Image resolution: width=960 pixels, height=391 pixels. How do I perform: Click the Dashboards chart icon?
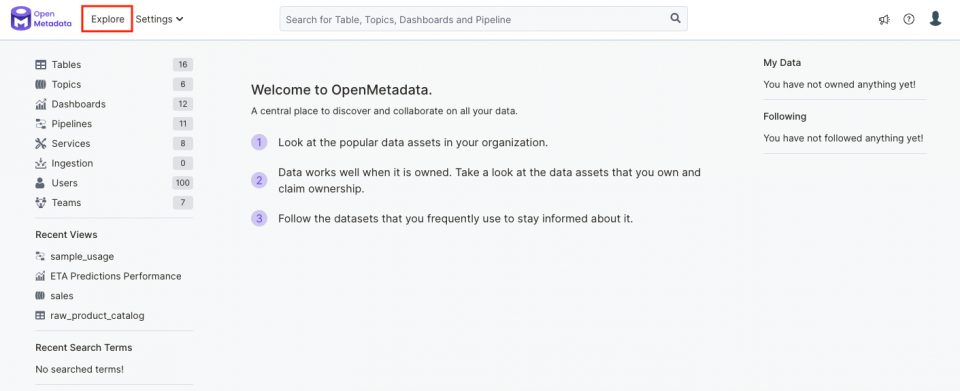40,104
